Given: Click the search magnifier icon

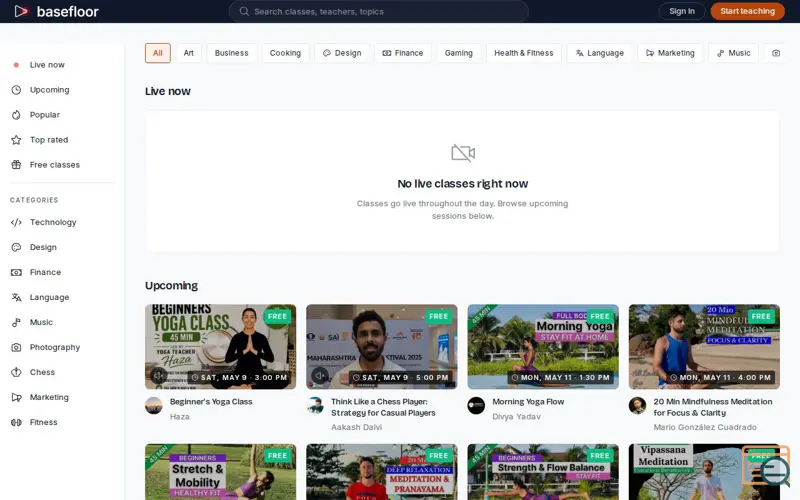Looking at the screenshot, I should [244, 11].
